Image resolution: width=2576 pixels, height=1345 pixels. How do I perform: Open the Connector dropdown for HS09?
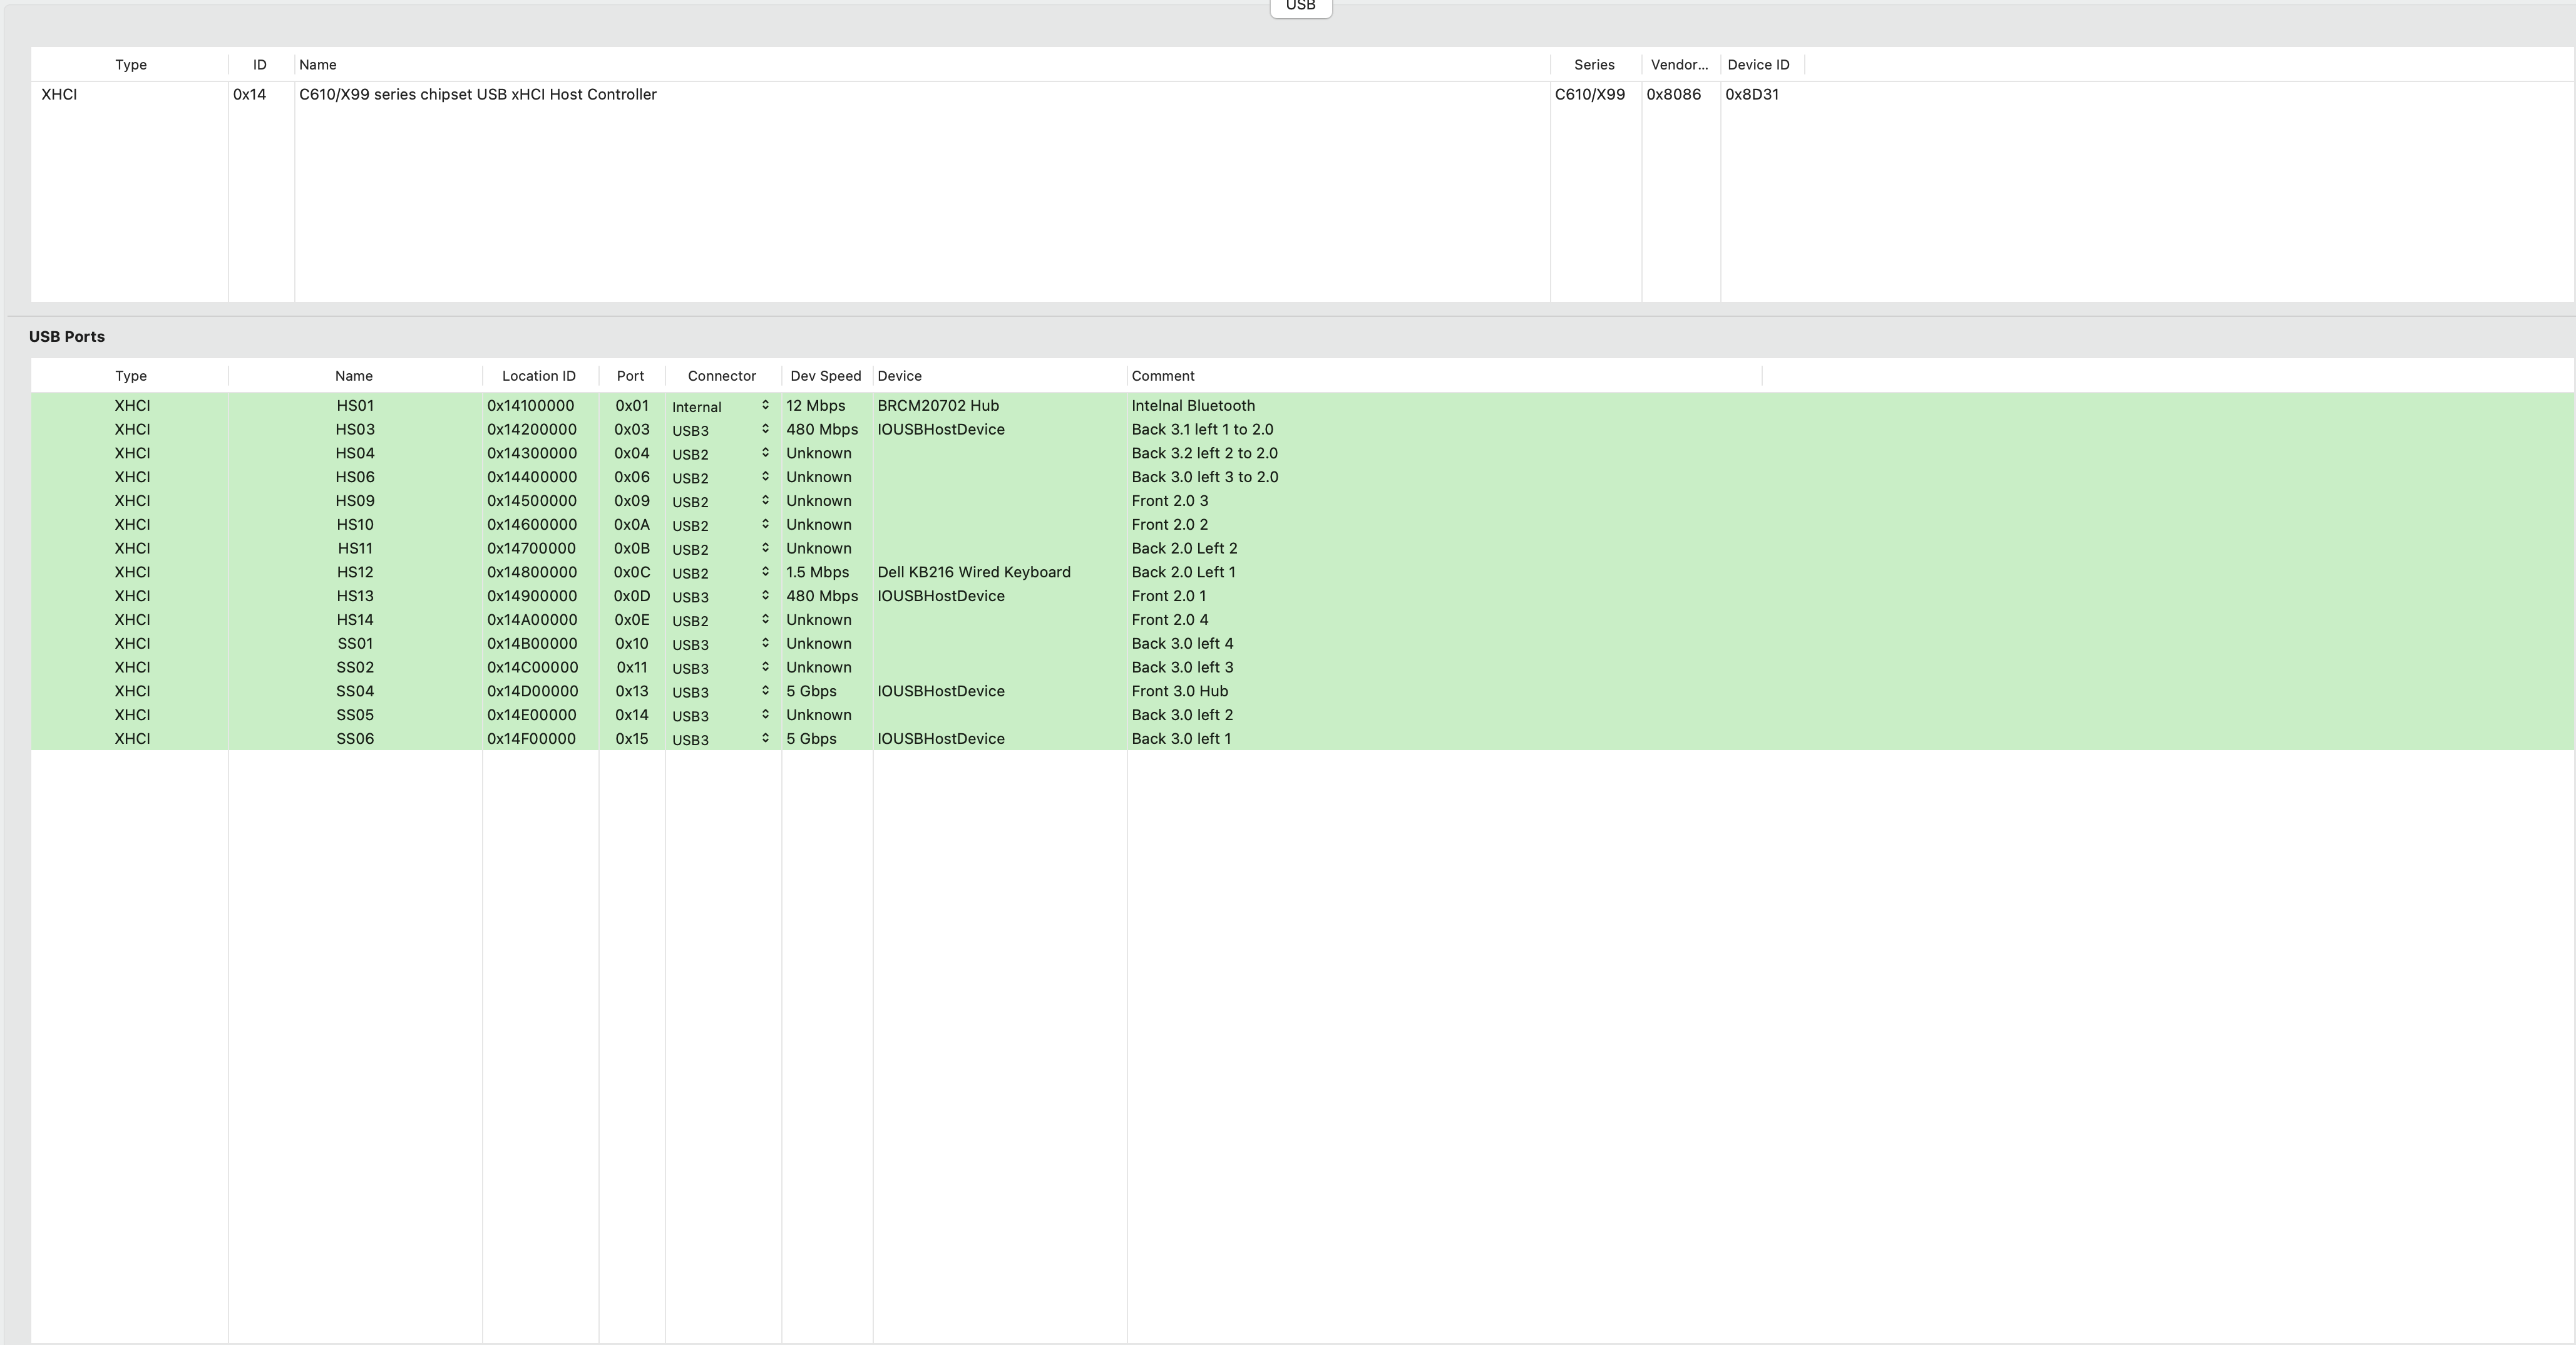pos(722,501)
